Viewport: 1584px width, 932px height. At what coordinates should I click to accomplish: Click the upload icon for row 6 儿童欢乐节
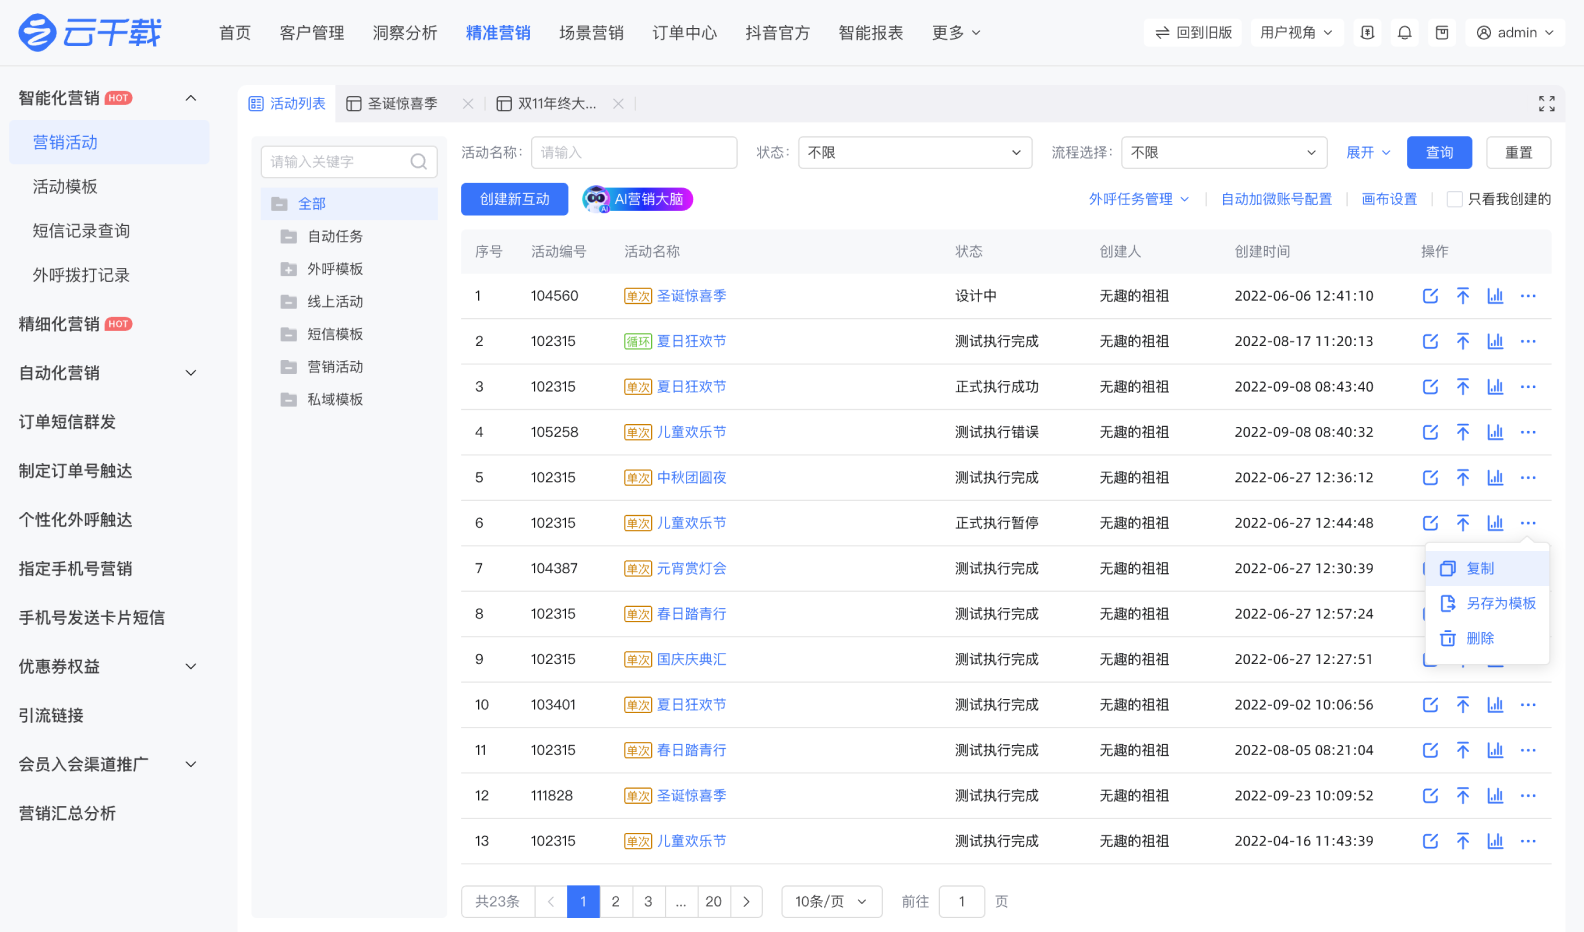pyautogui.click(x=1463, y=523)
